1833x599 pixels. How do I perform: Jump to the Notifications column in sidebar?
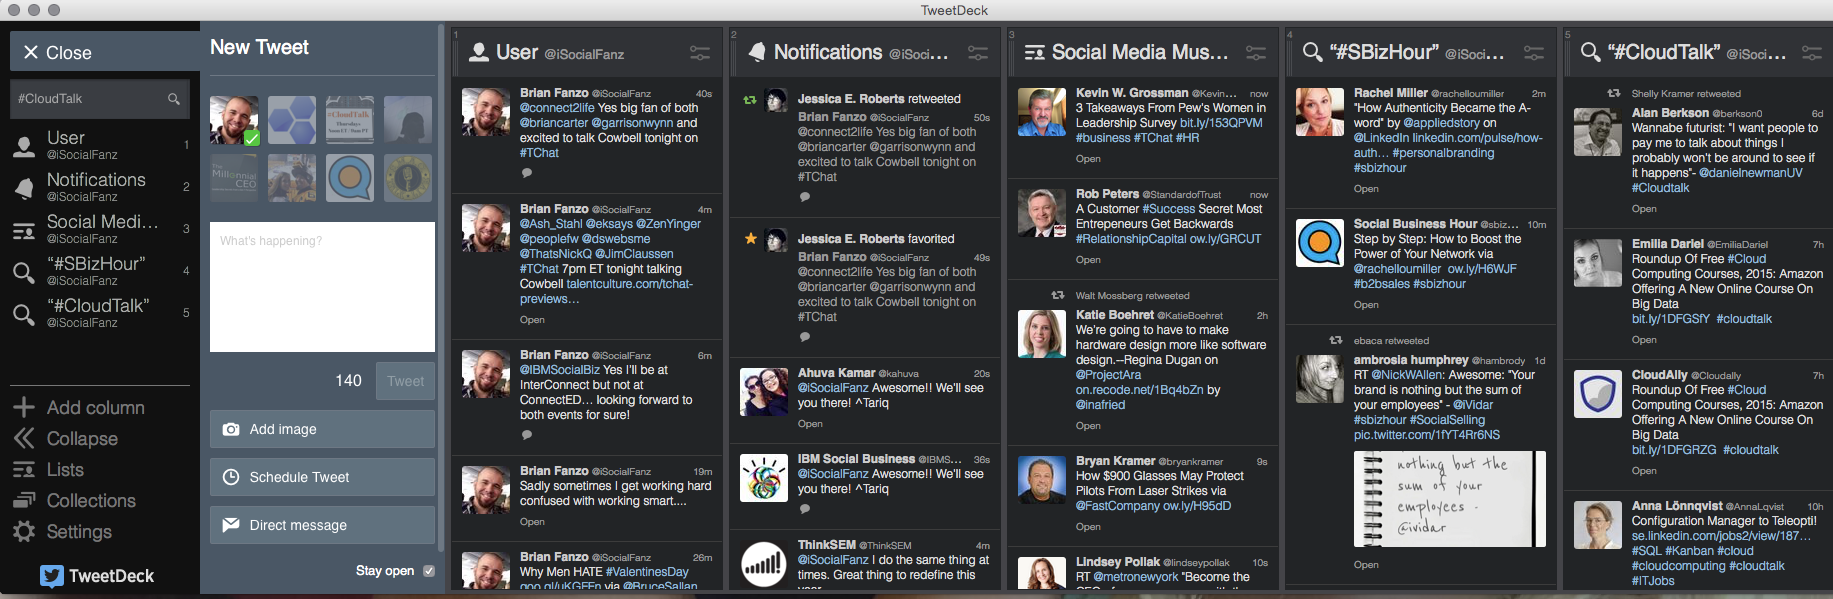click(100, 186)
